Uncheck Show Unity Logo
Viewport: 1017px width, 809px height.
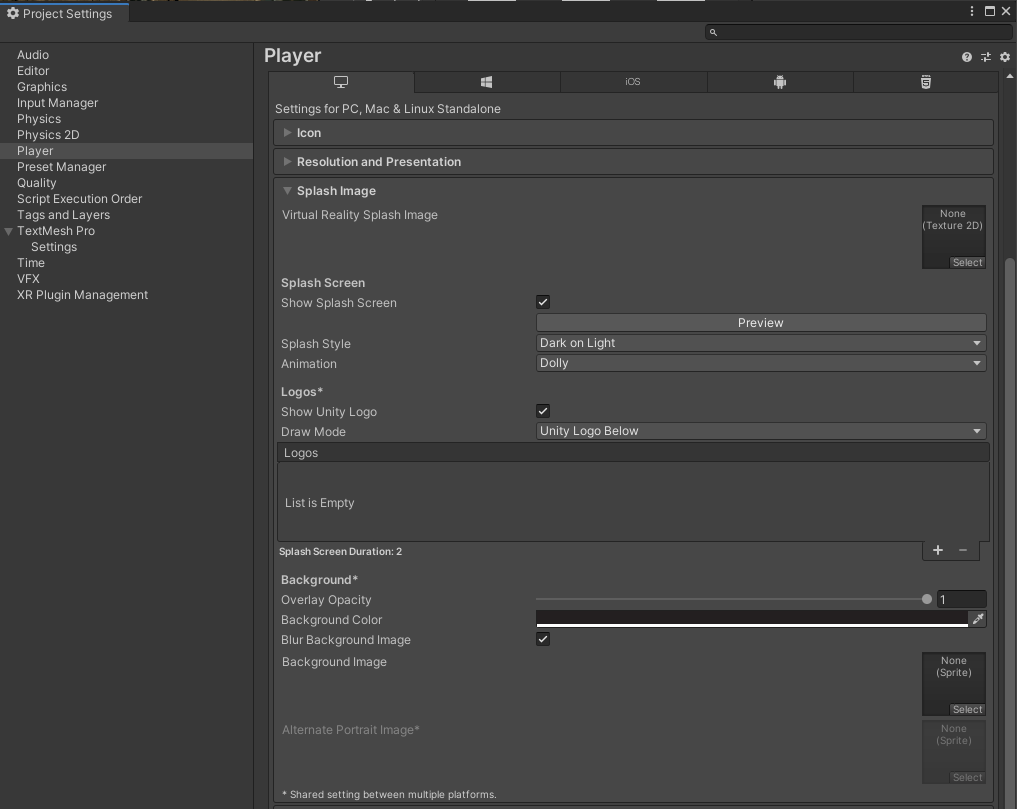click(543, 411)
